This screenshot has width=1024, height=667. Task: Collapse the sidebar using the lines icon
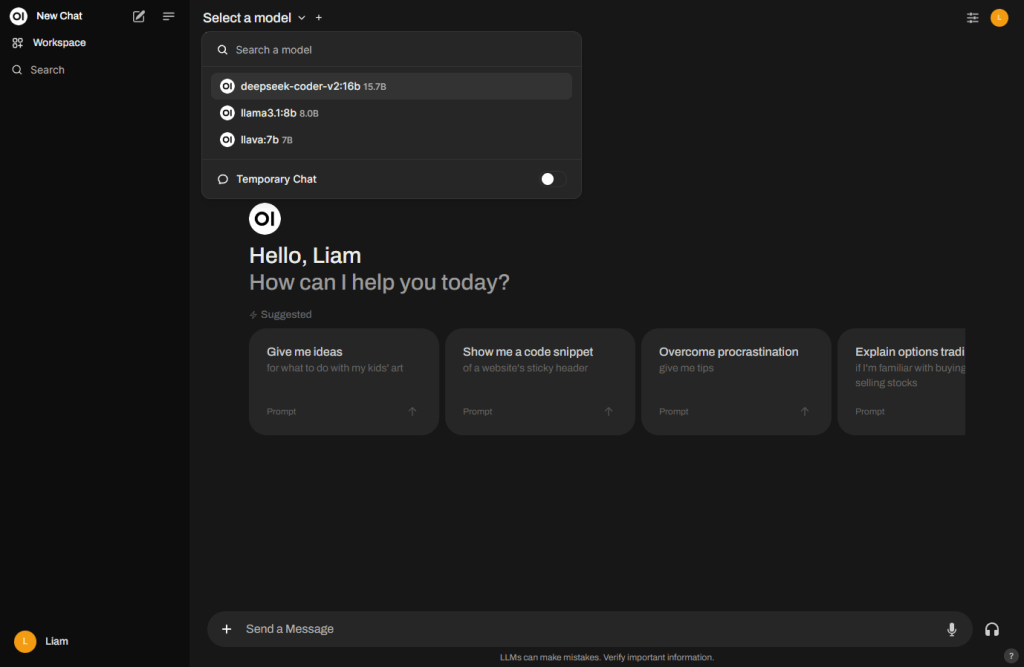pyautogui.click(x=169, y=17)
